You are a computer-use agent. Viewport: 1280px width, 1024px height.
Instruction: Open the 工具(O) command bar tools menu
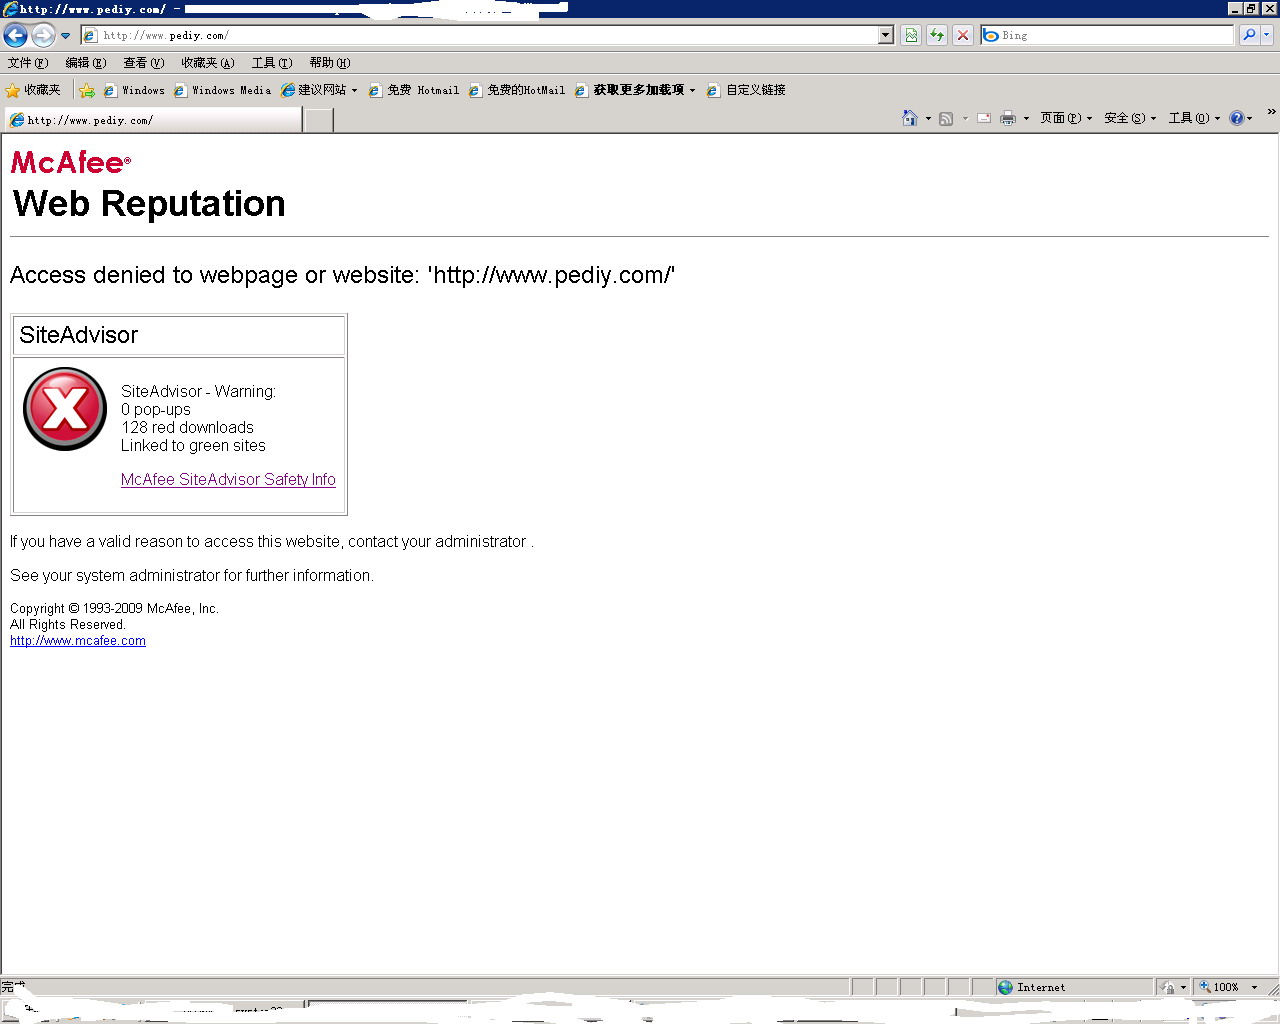coord(1194,118)
